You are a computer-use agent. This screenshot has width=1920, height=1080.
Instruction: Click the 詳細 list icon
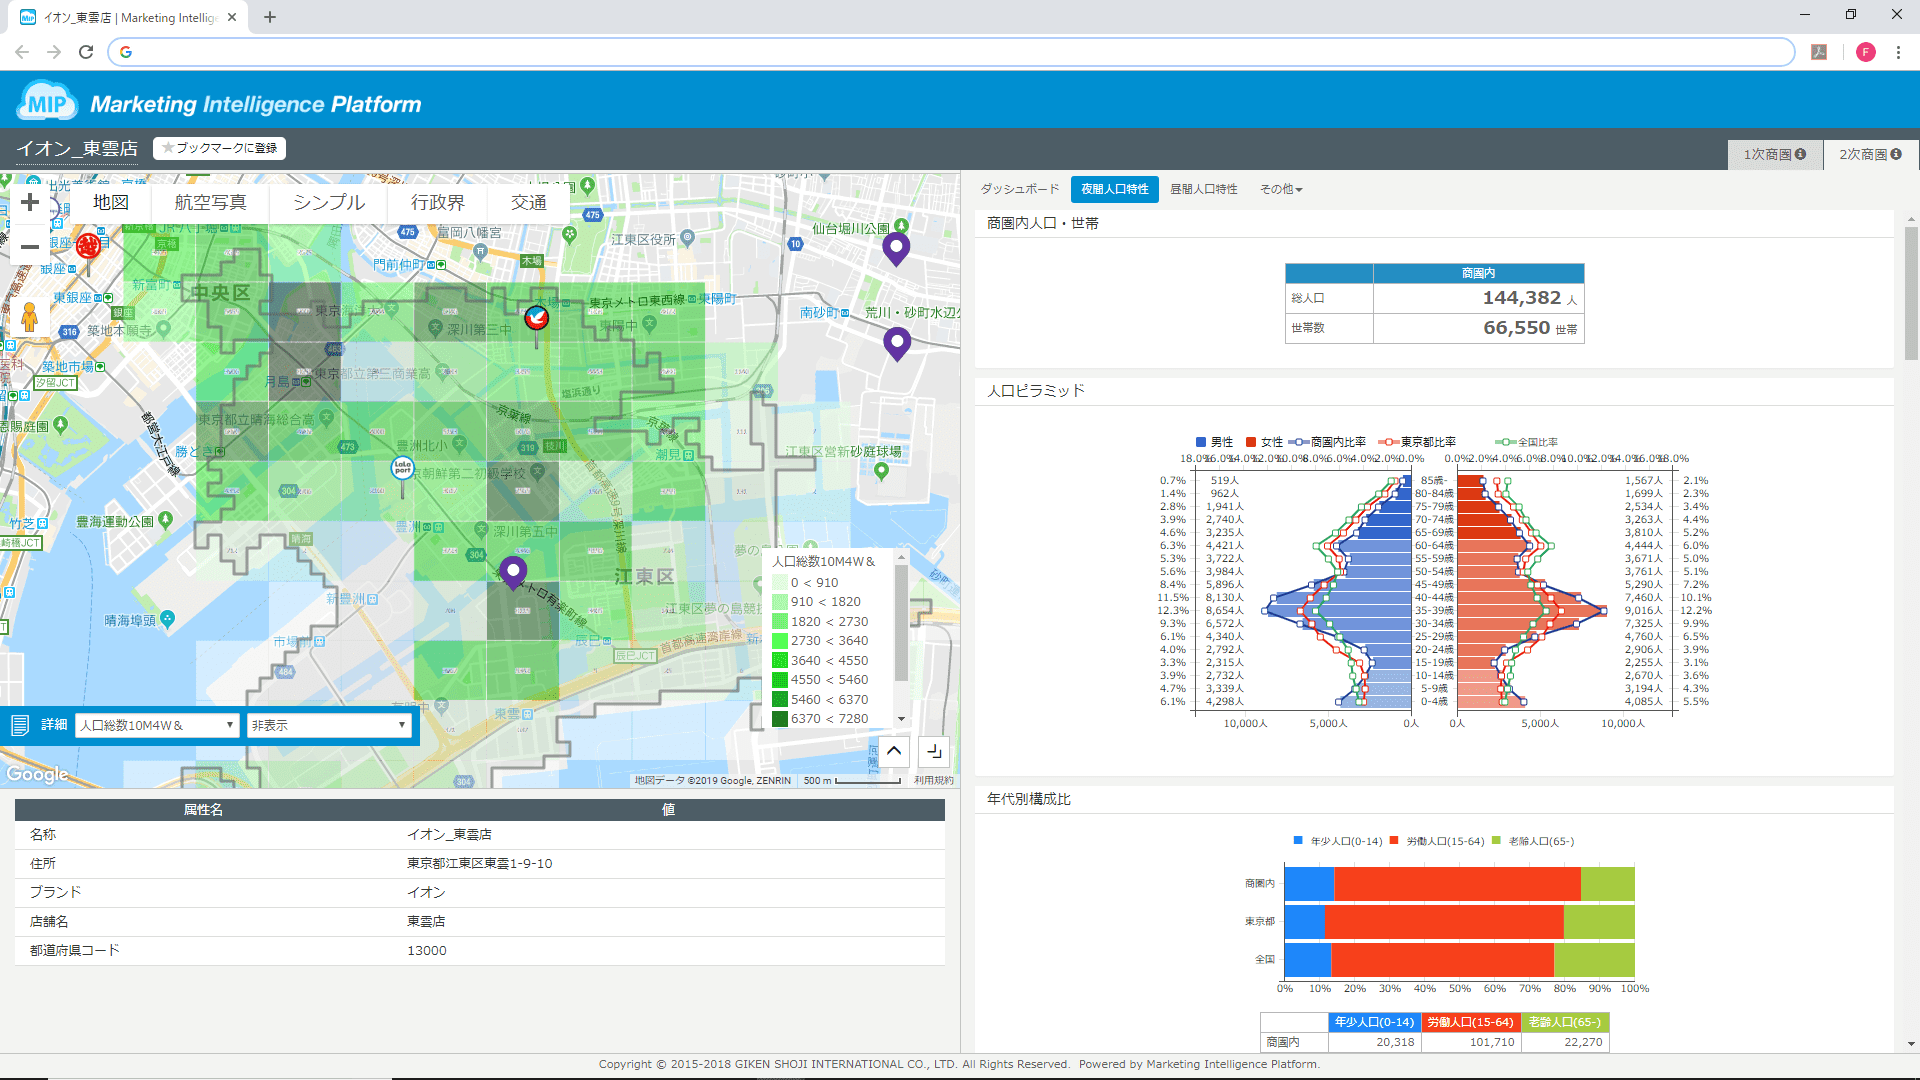tap(20, 725)
